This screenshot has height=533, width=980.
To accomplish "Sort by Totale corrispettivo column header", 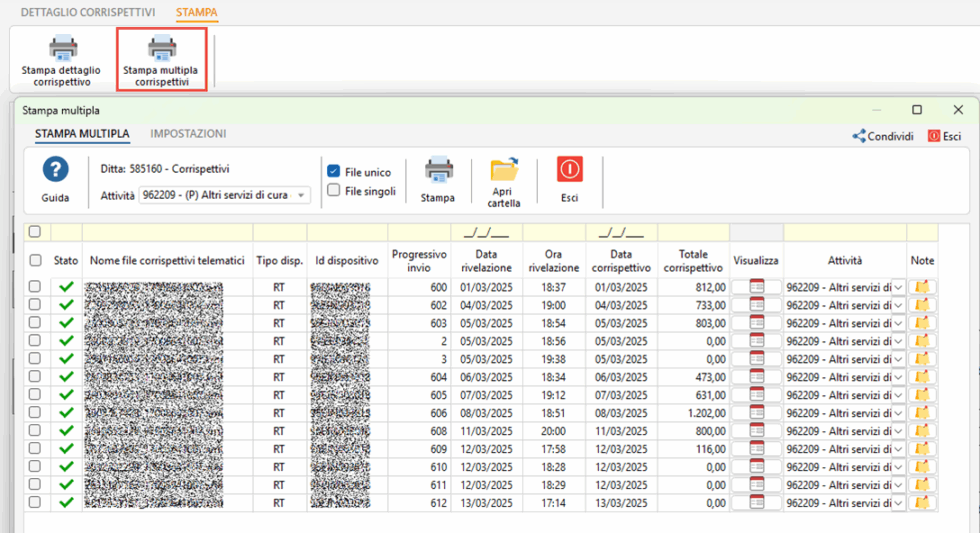I will click(693, 261).
